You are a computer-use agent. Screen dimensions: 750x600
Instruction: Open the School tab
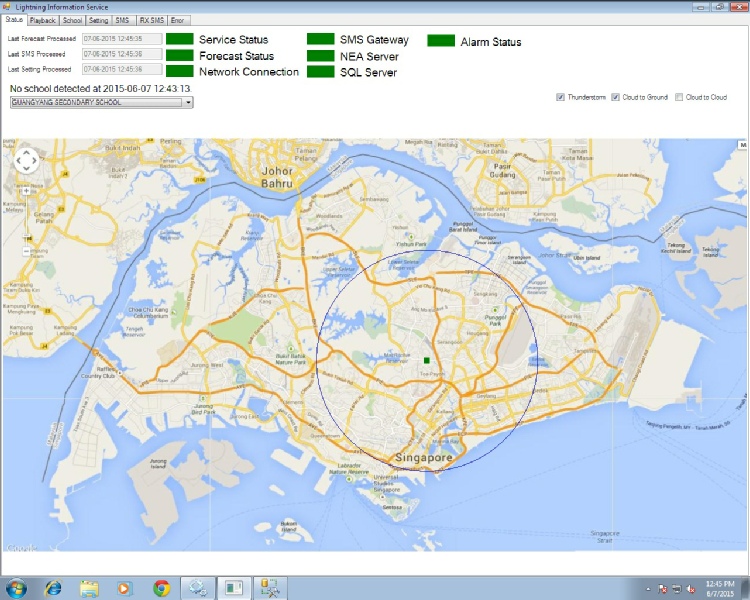[x=72, y=20]
